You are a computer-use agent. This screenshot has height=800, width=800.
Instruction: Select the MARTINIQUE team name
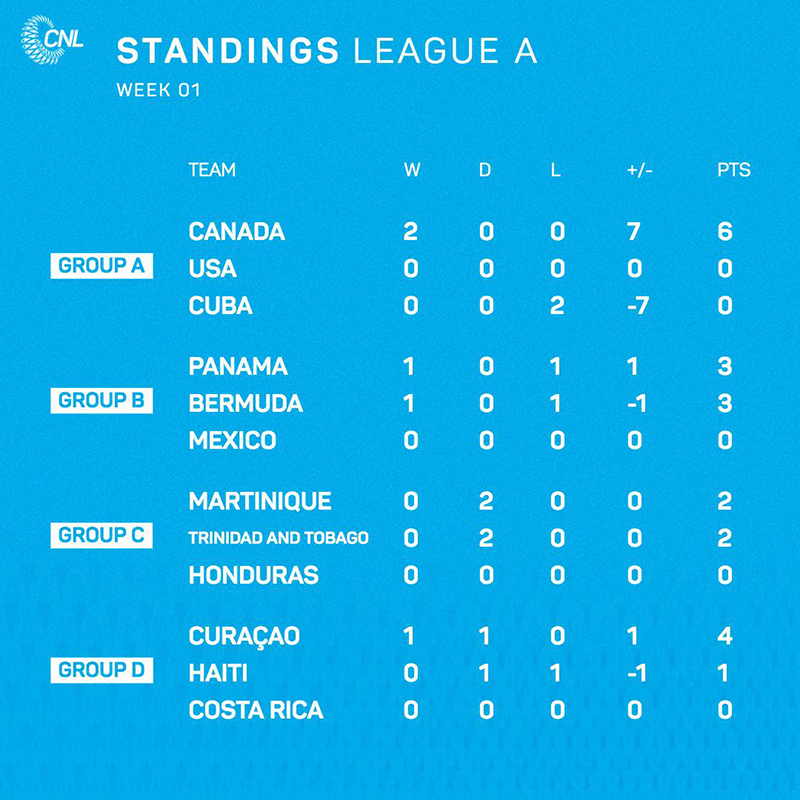click(260, 501)
